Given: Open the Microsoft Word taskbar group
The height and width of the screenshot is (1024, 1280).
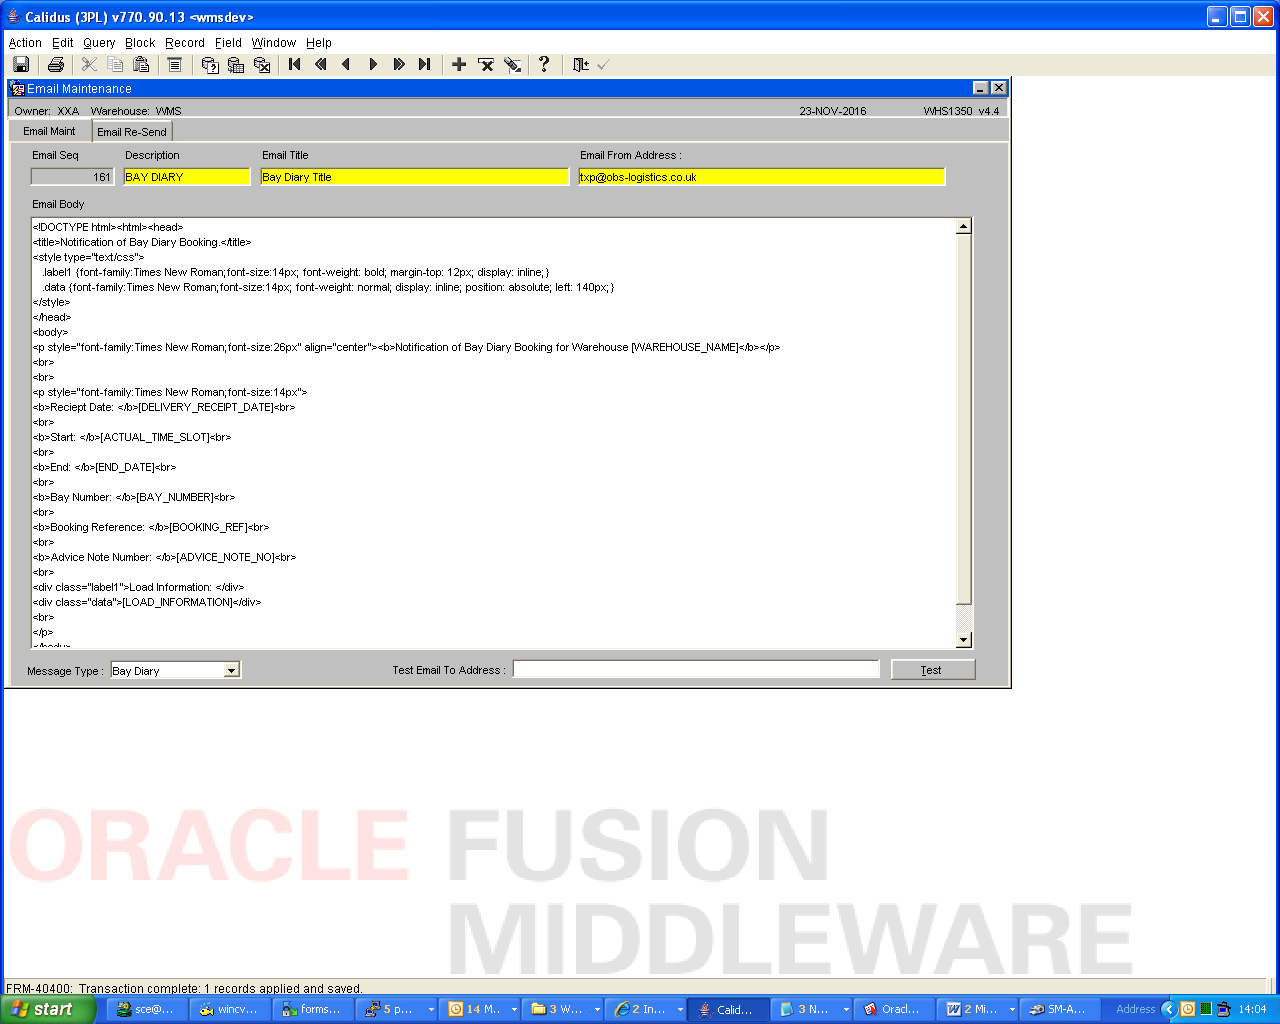Looking at the screenshot, I should pos(976,1009).
